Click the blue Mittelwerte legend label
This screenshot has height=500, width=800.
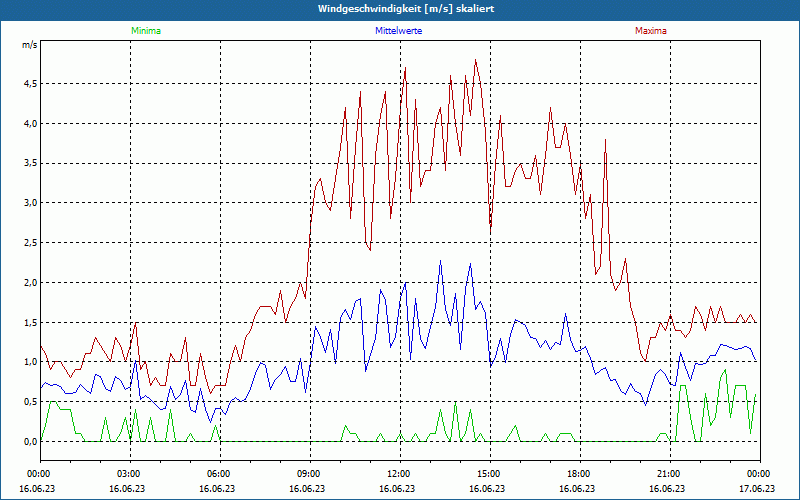pos(398,31)
